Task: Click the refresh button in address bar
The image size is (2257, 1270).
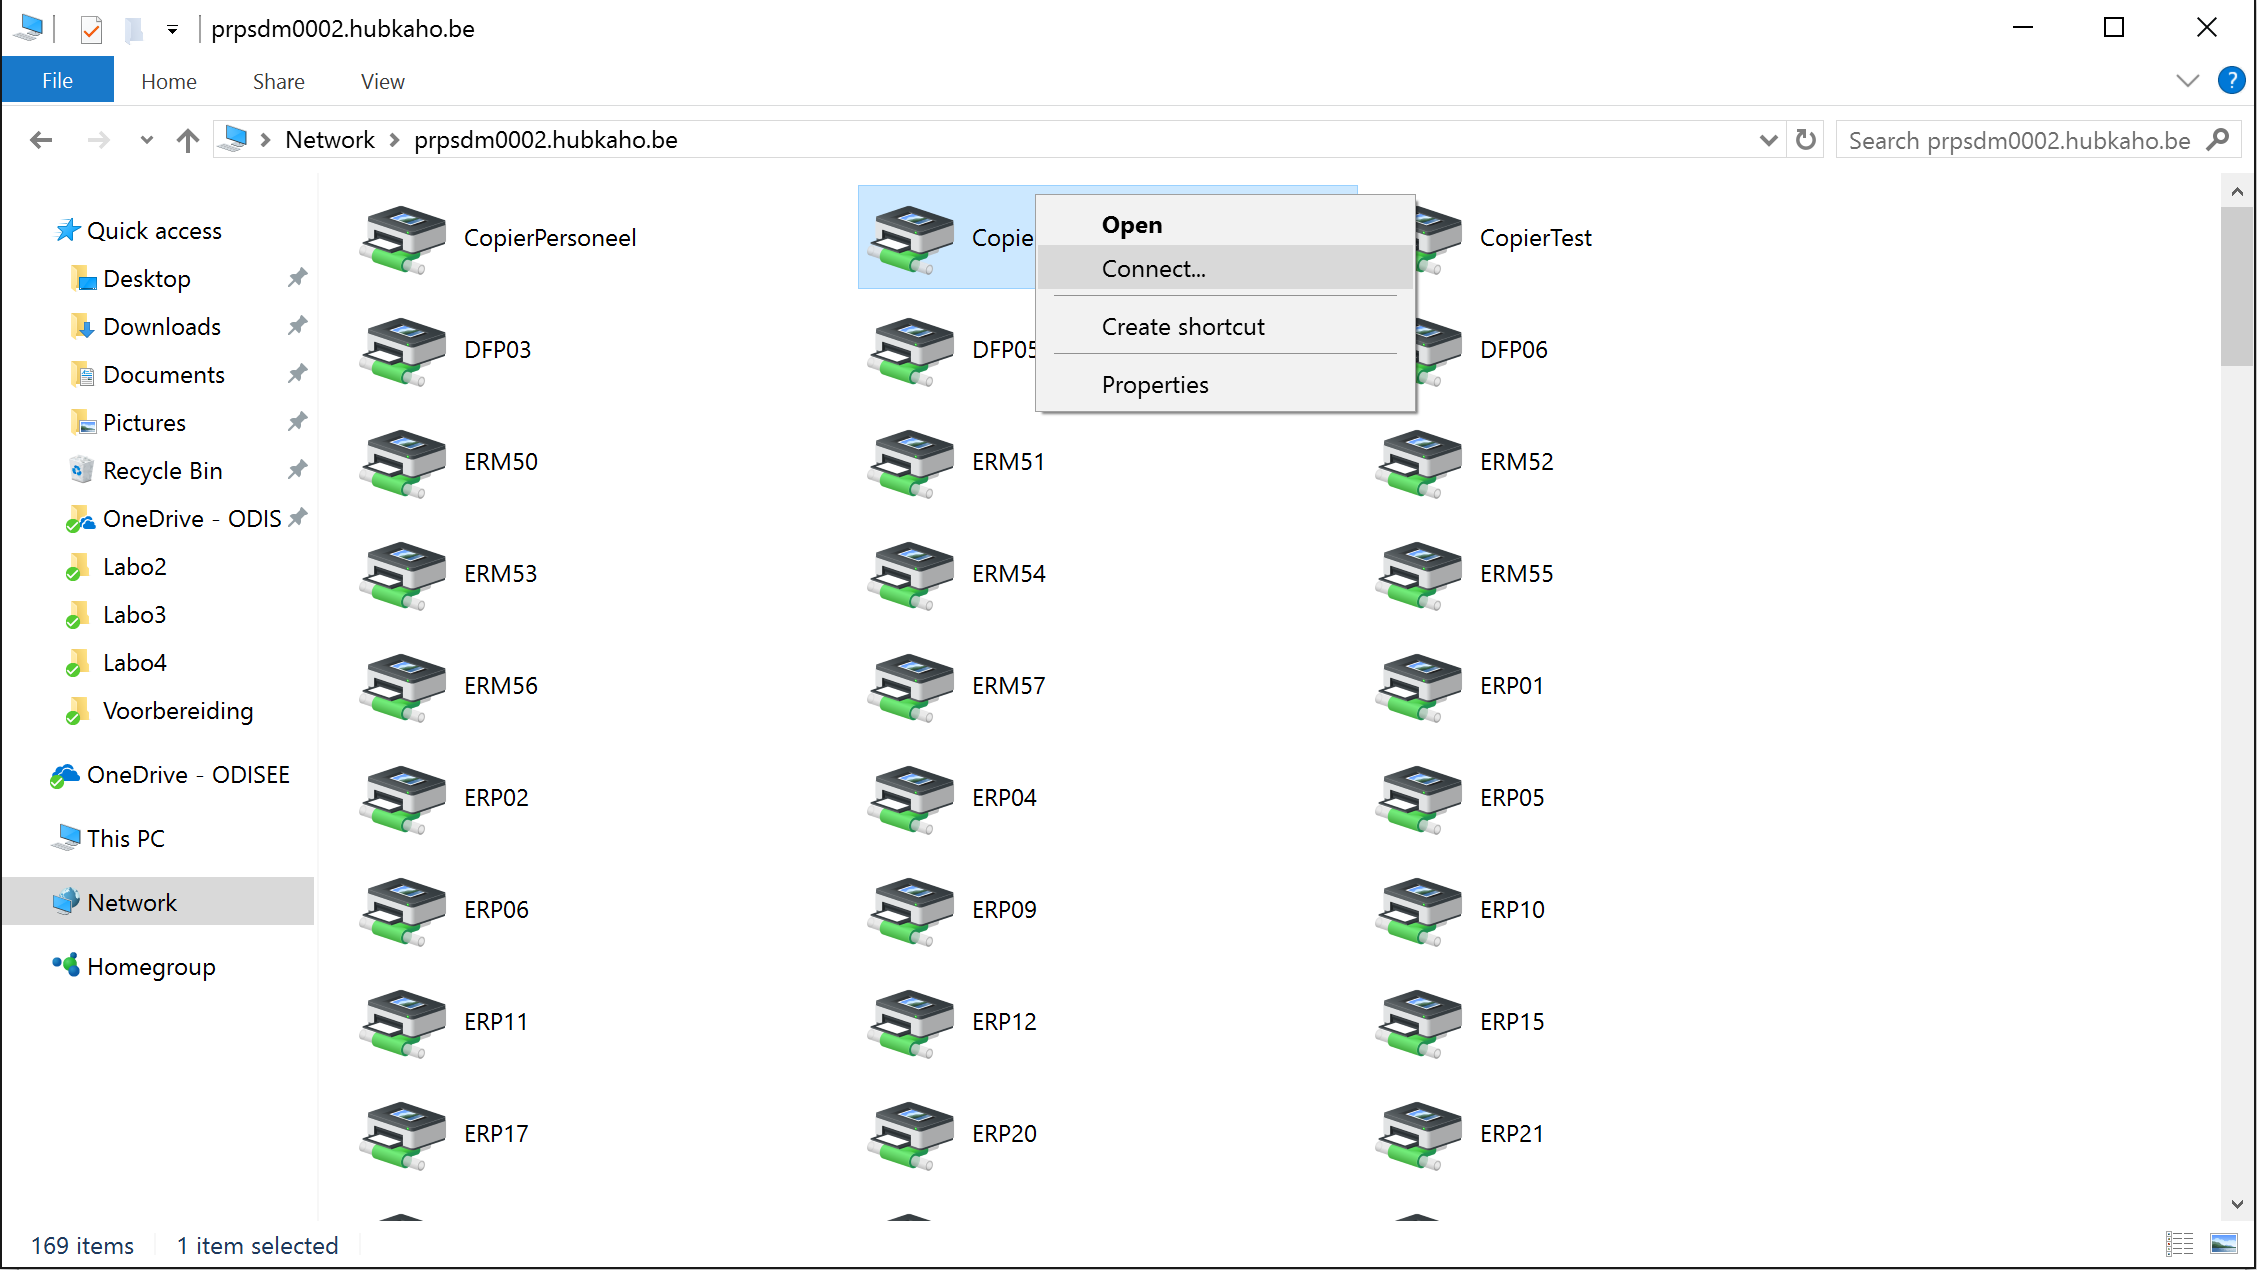Action: pos(1805,140)
